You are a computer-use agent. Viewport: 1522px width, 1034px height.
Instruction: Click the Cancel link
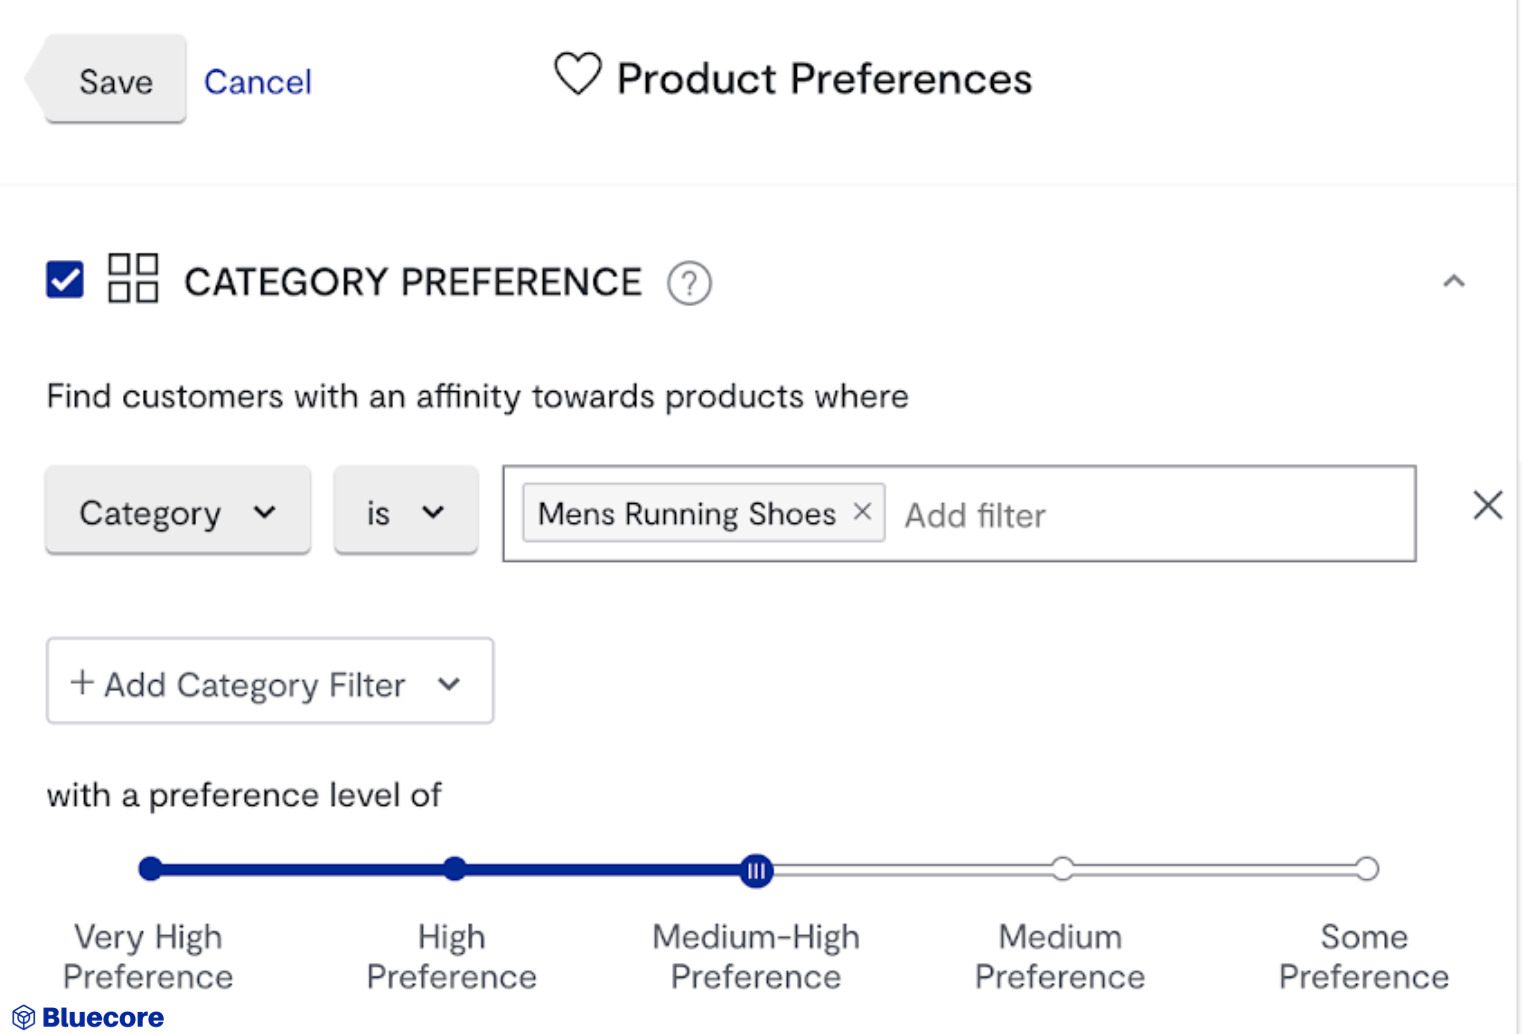[x=258, y=82]
